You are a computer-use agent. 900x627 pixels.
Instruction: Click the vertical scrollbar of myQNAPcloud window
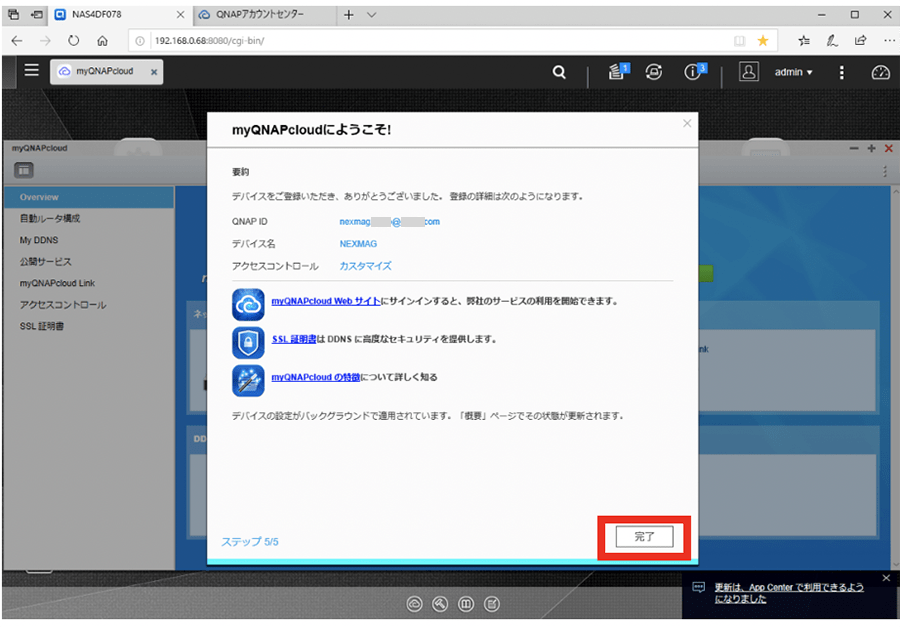pos(895,377)
